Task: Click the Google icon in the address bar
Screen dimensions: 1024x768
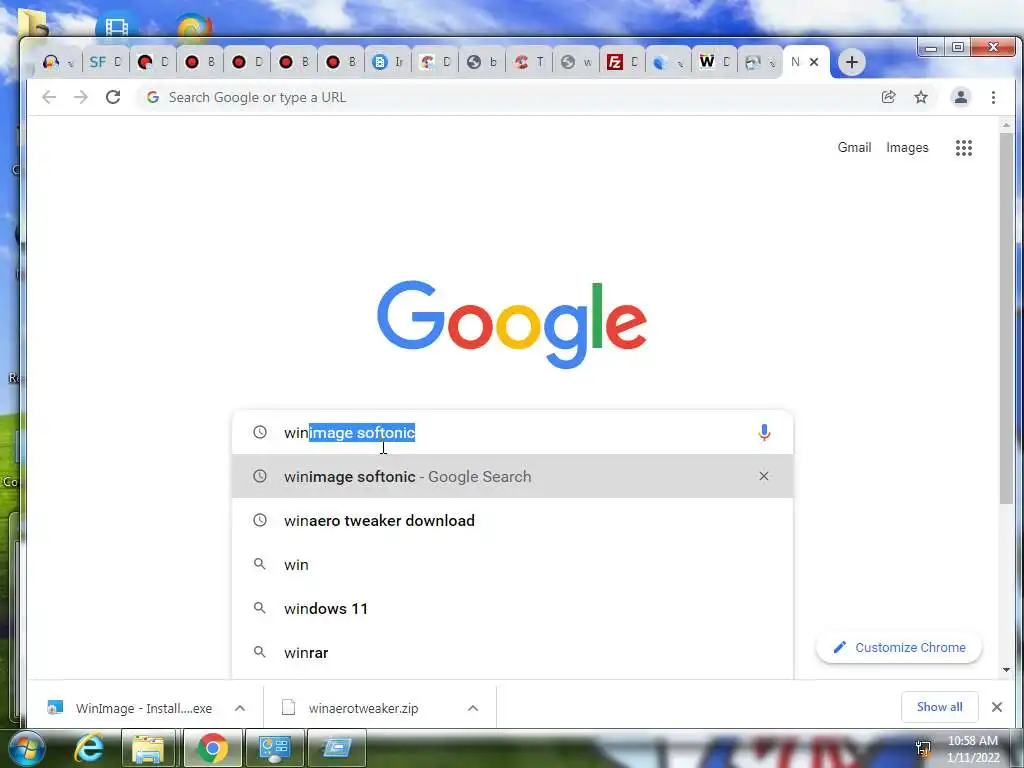Action: pos(153,97)
